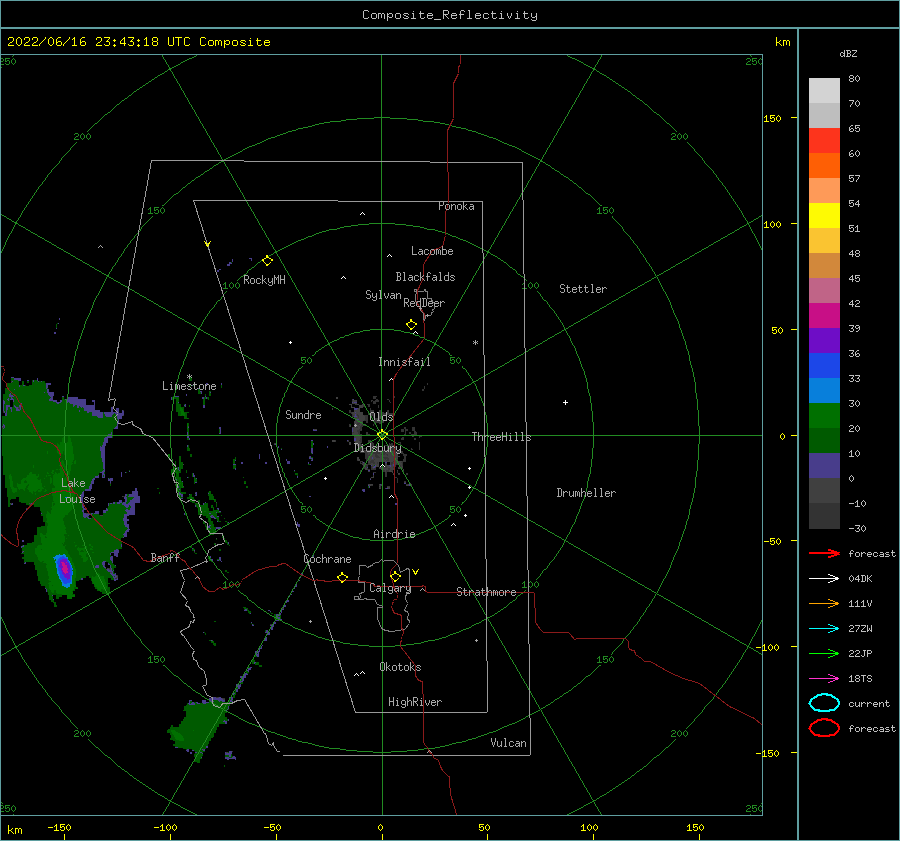The width and height of the screenshot is (900, 841).
Task: Click the white 04DK arrow in legend
Action: 824,578
